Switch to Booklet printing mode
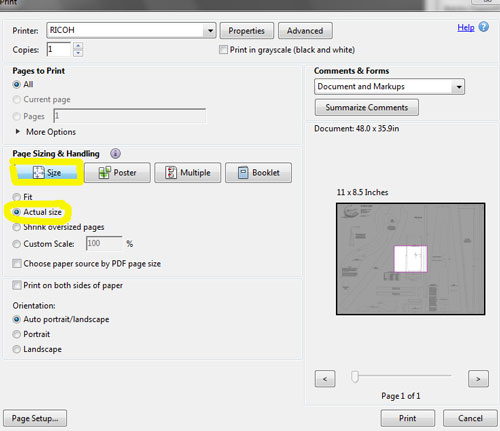The height and width of the screenshot is (431, 500). (258, 173)
